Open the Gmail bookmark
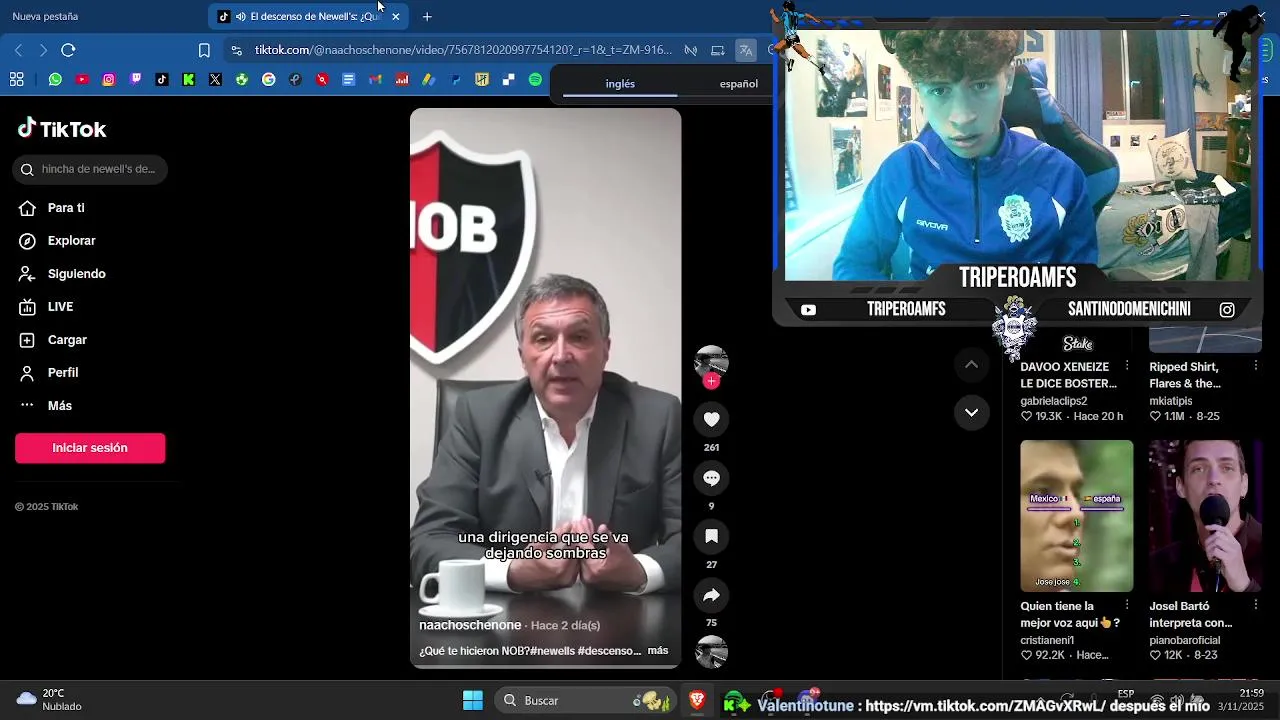 tap(375, 79)
